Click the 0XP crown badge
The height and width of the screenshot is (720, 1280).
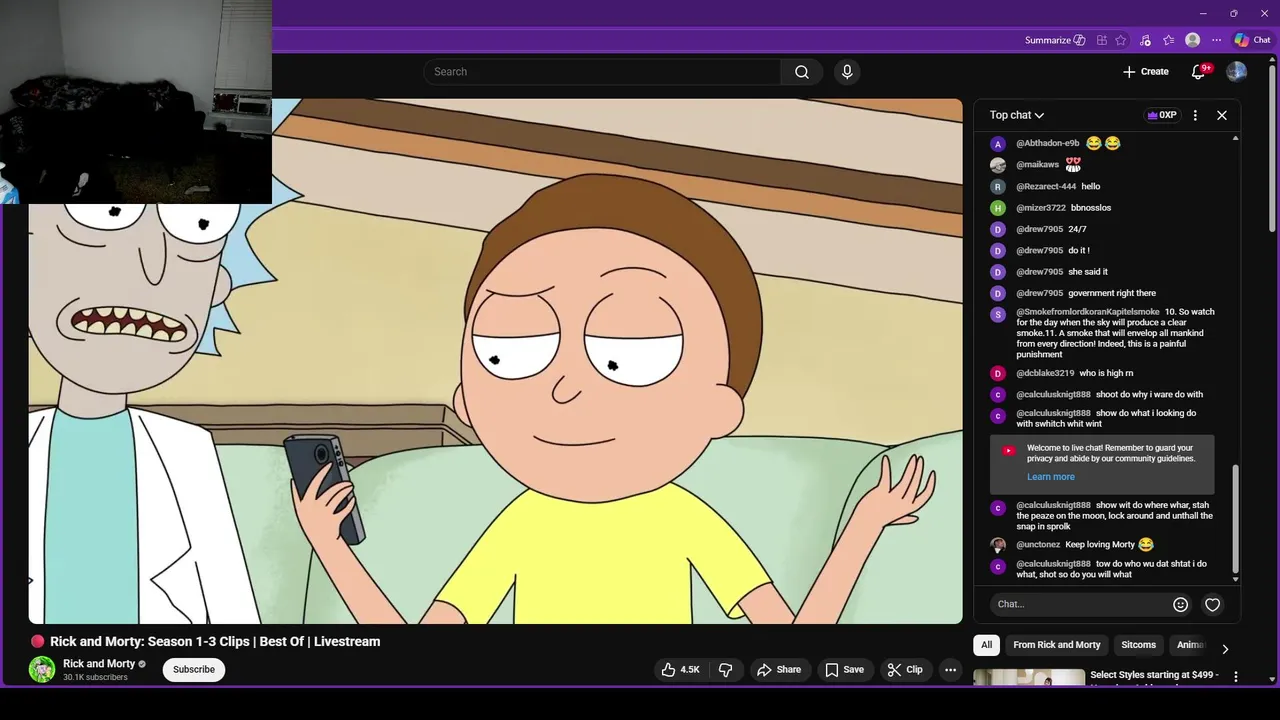[x=1162, y=115]
